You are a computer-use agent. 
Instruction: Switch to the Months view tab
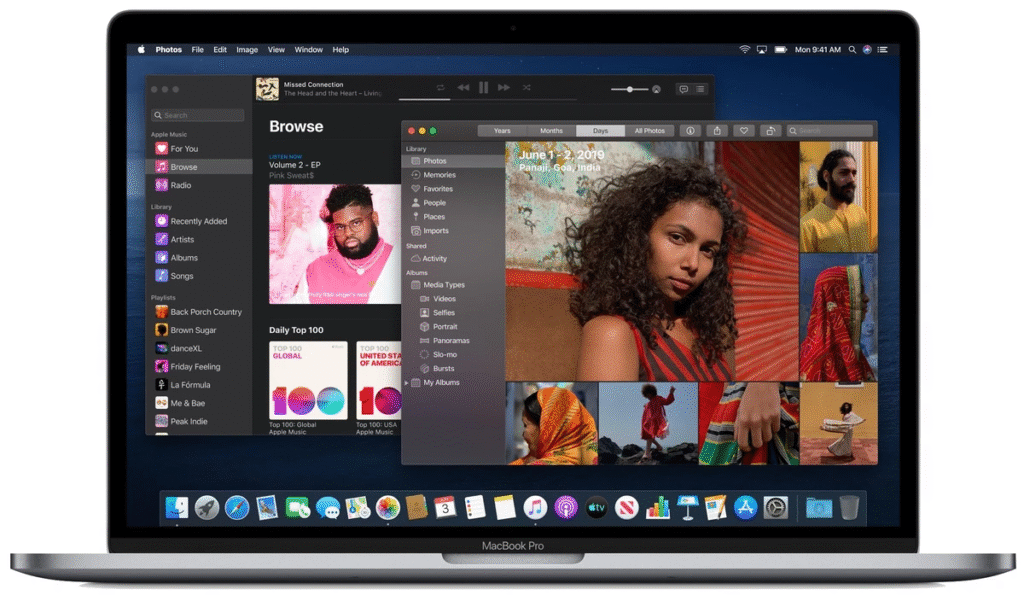pos(551,131)
